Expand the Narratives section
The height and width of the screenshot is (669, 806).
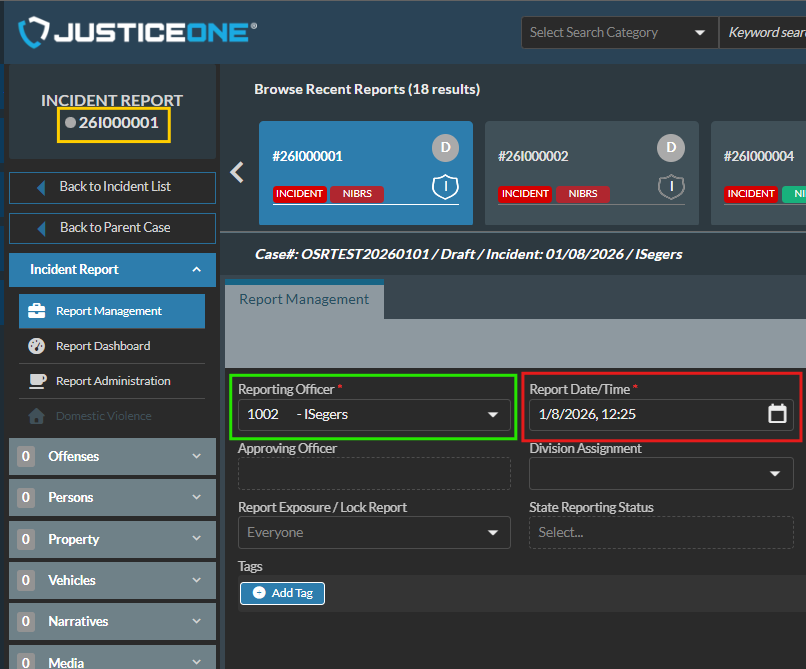112,622
